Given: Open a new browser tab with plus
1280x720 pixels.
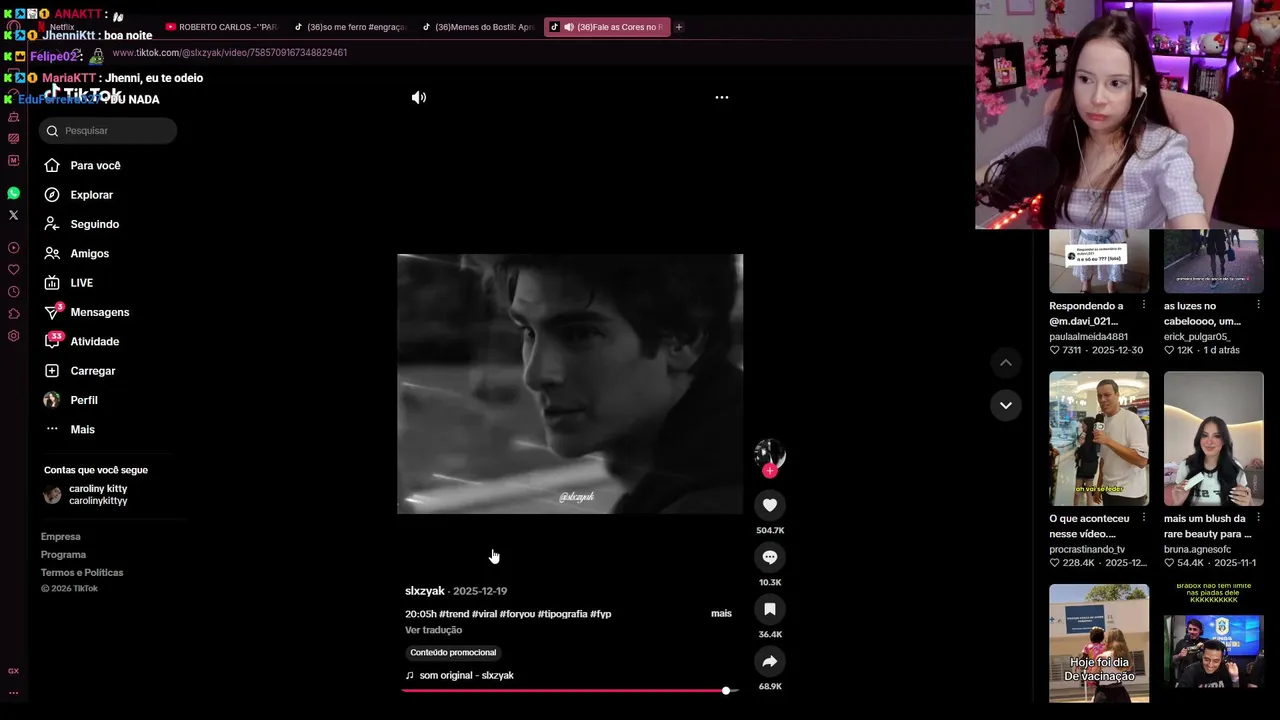Looking at the screenshot, I should [678, 27].
